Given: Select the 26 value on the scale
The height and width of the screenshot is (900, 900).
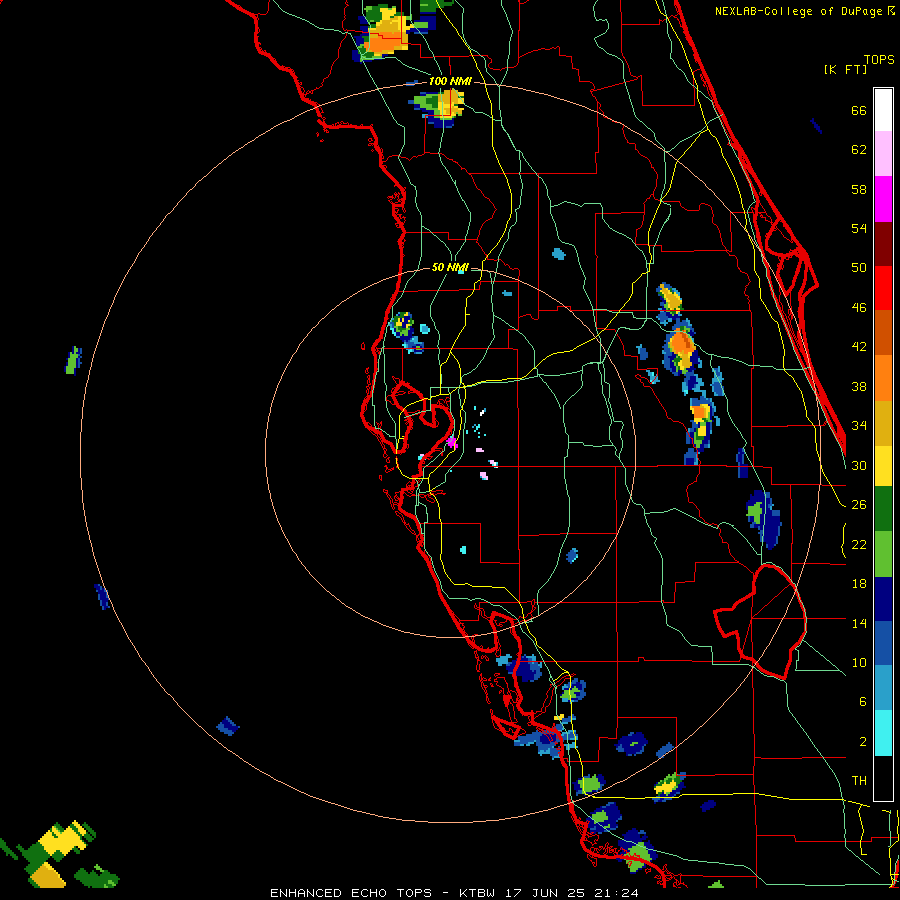Looking at the screenshot, I should (x=859, y=505).
